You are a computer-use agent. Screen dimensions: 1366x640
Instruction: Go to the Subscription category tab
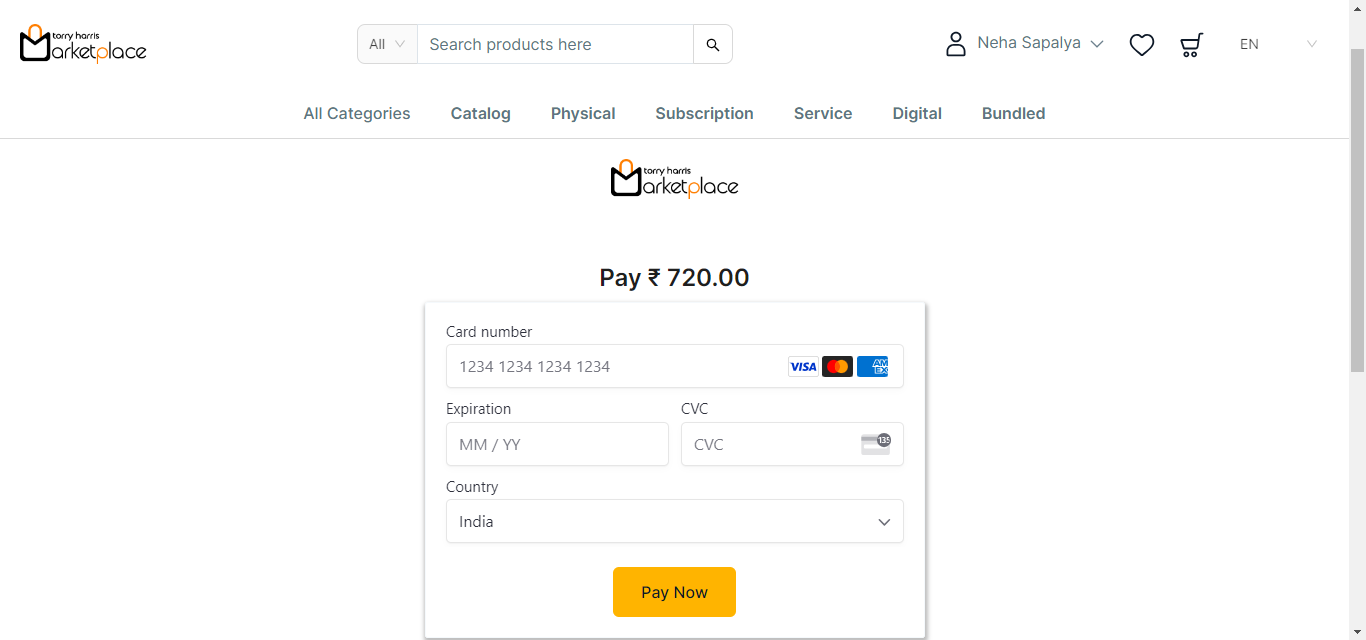coord(704,114)
